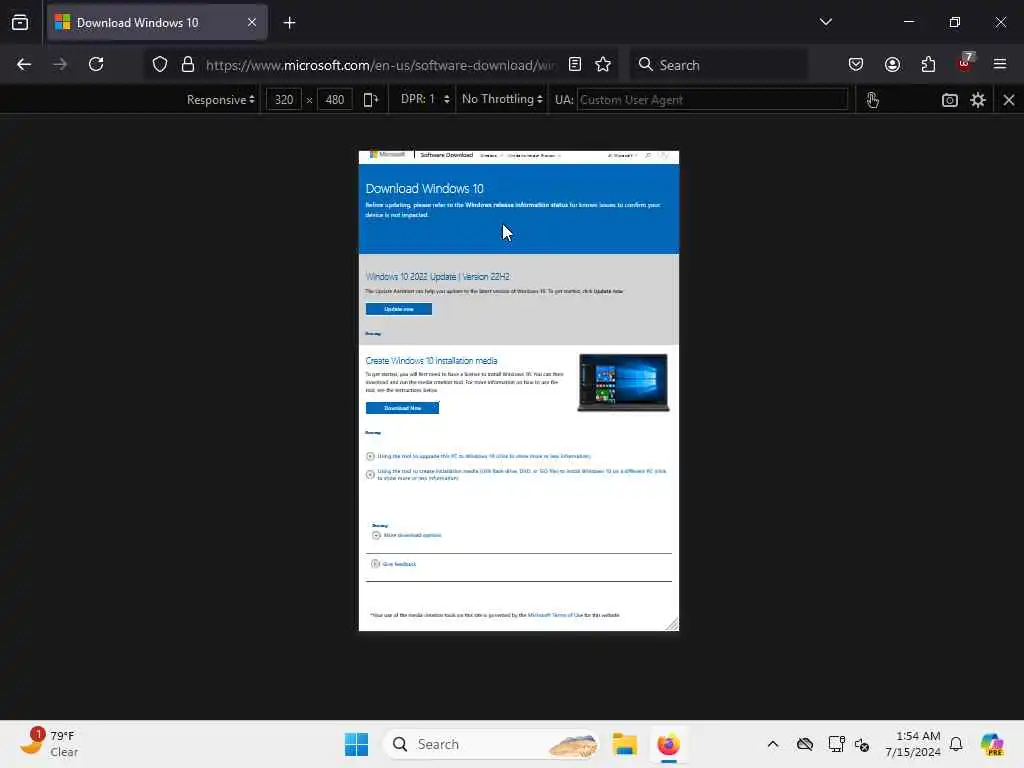Click the muted volume icon in tray

pyautogui.click(x=862, y=744)
